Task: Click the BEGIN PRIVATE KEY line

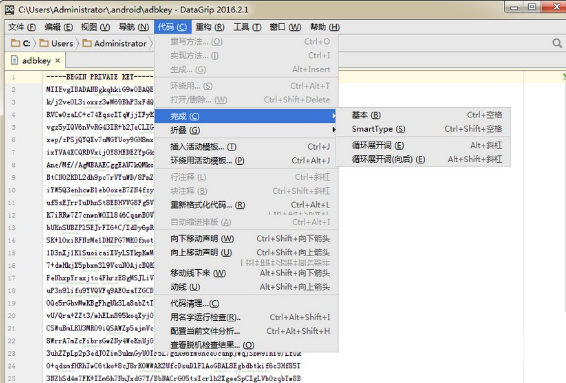Action: (100, 77)
